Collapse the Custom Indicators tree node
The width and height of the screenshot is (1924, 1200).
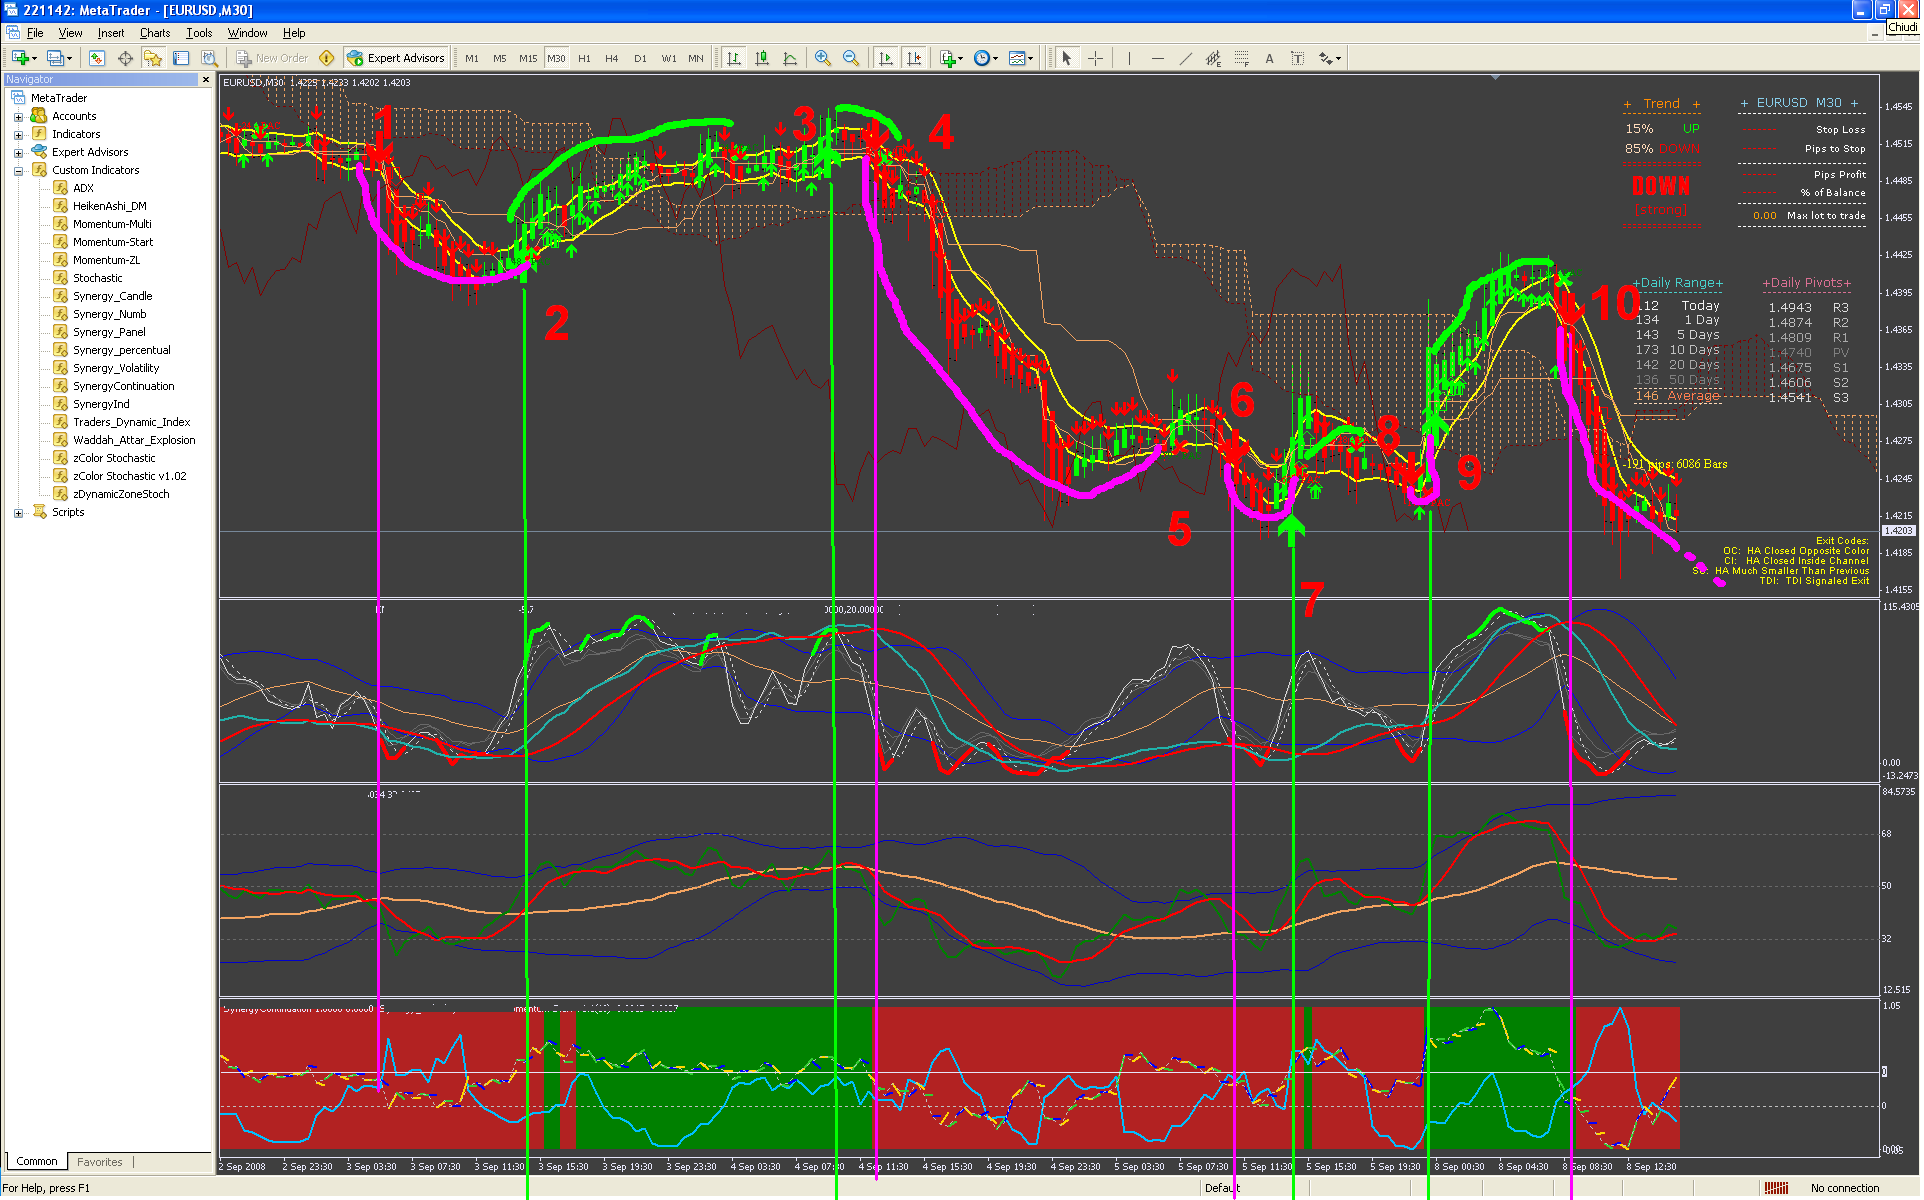point(18,171)
